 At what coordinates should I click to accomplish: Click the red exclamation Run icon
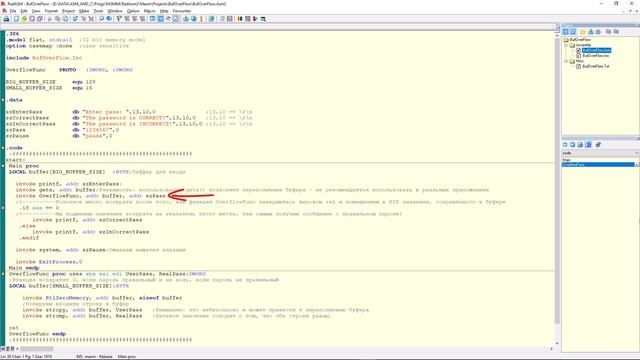(x=201, y=19)
